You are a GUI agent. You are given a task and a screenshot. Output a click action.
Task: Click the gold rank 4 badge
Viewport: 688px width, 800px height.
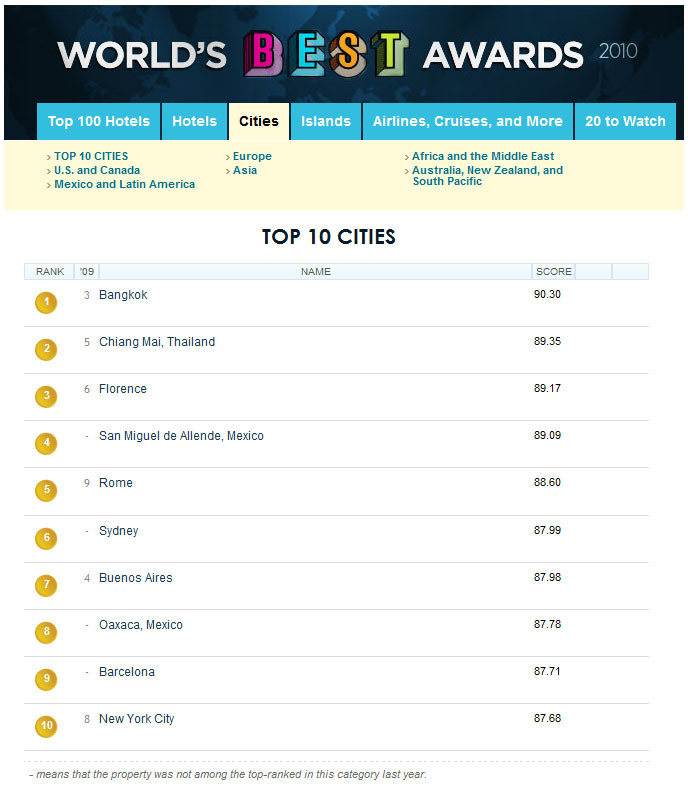click(x=46, y=443)
